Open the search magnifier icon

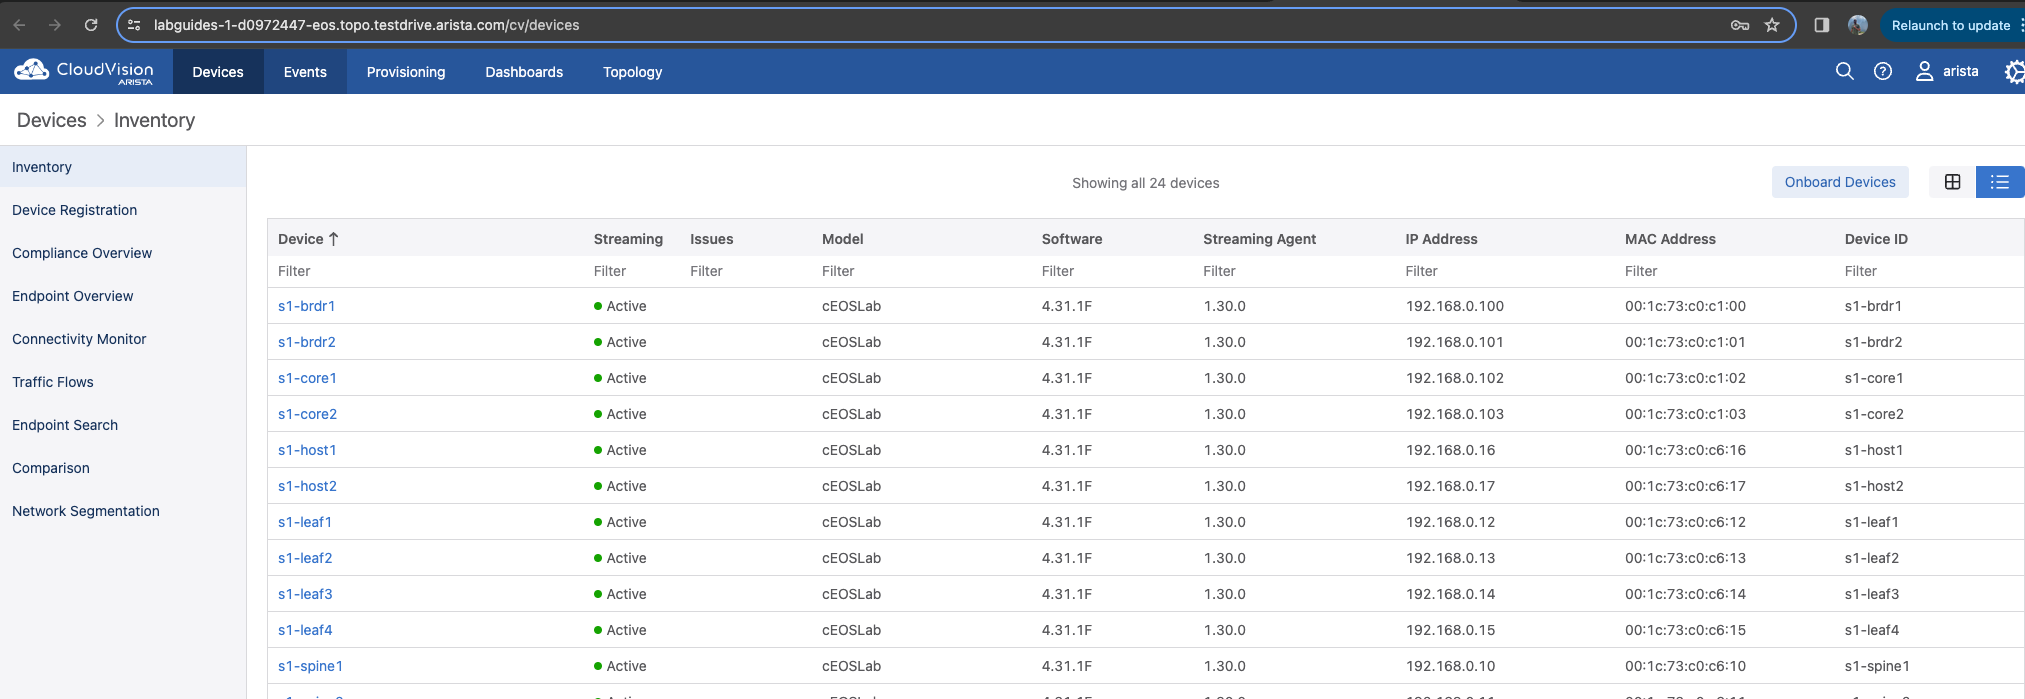[x=1844, y=71]
